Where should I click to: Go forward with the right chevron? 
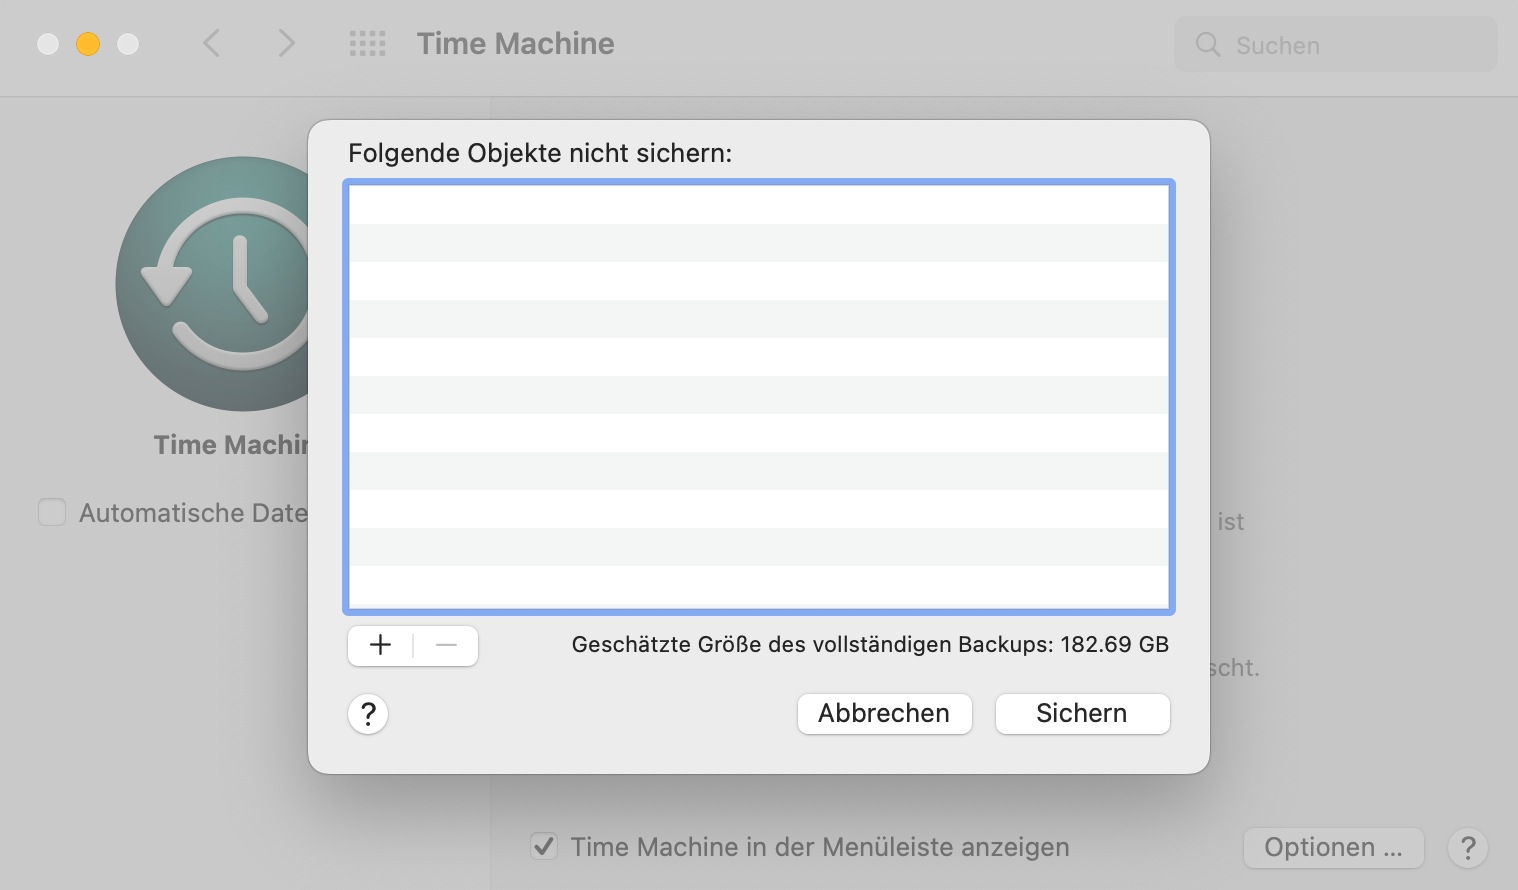click(287, 44)
